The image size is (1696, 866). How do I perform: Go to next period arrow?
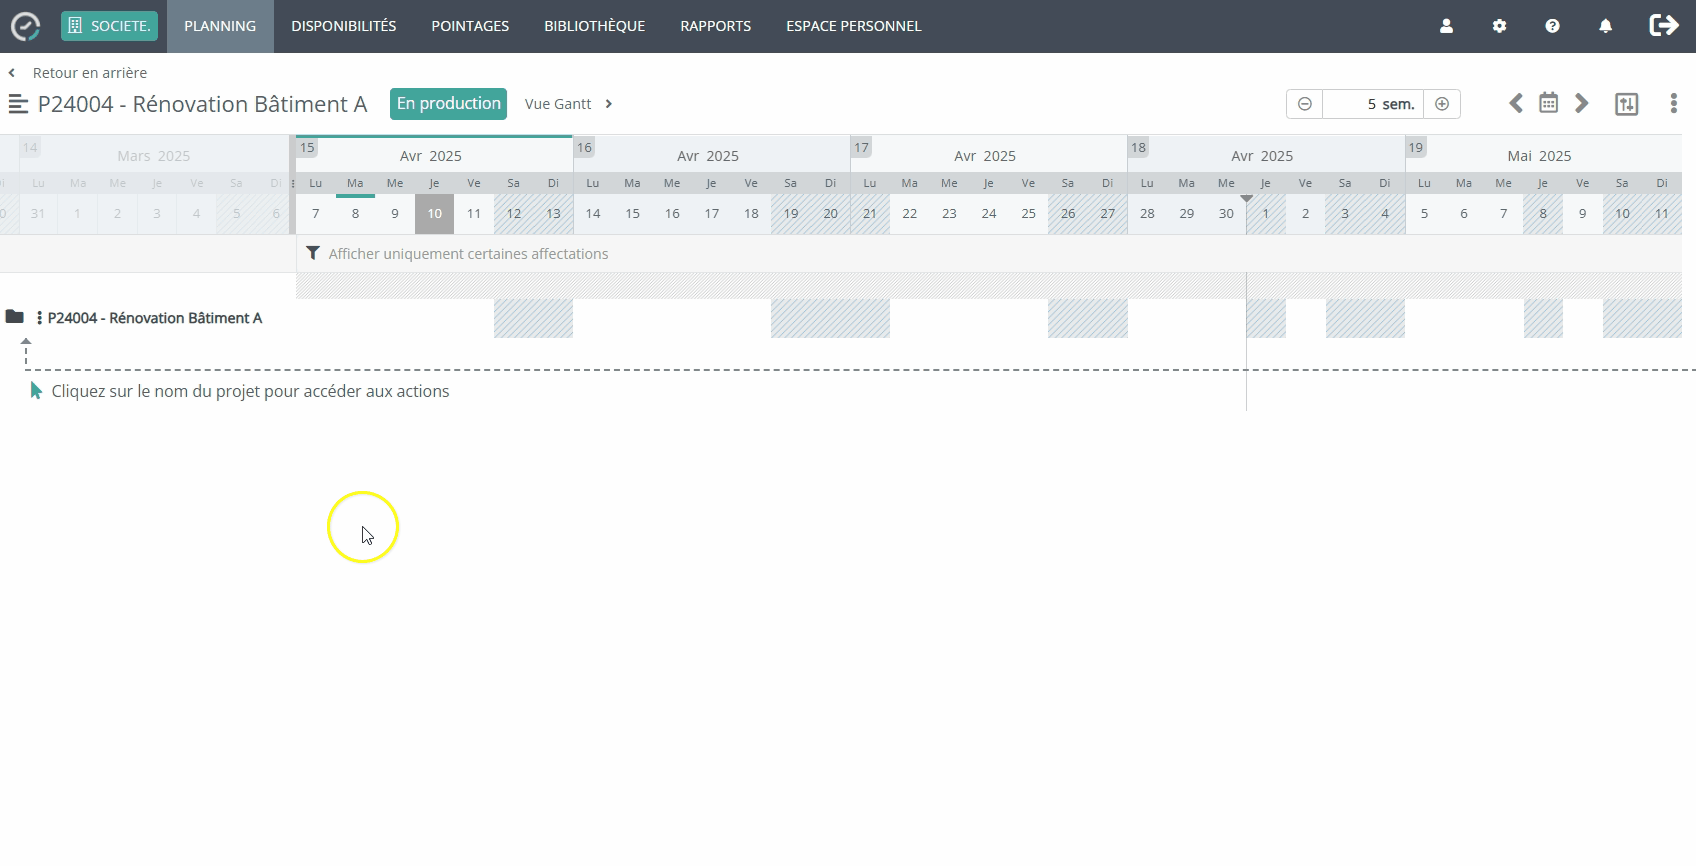1581,103
